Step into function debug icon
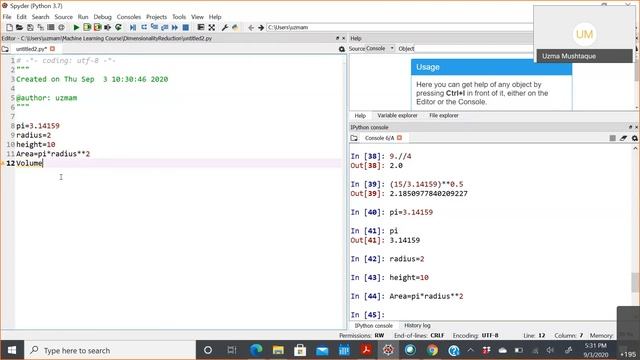 pyautogui.click(x=154, y=27)
